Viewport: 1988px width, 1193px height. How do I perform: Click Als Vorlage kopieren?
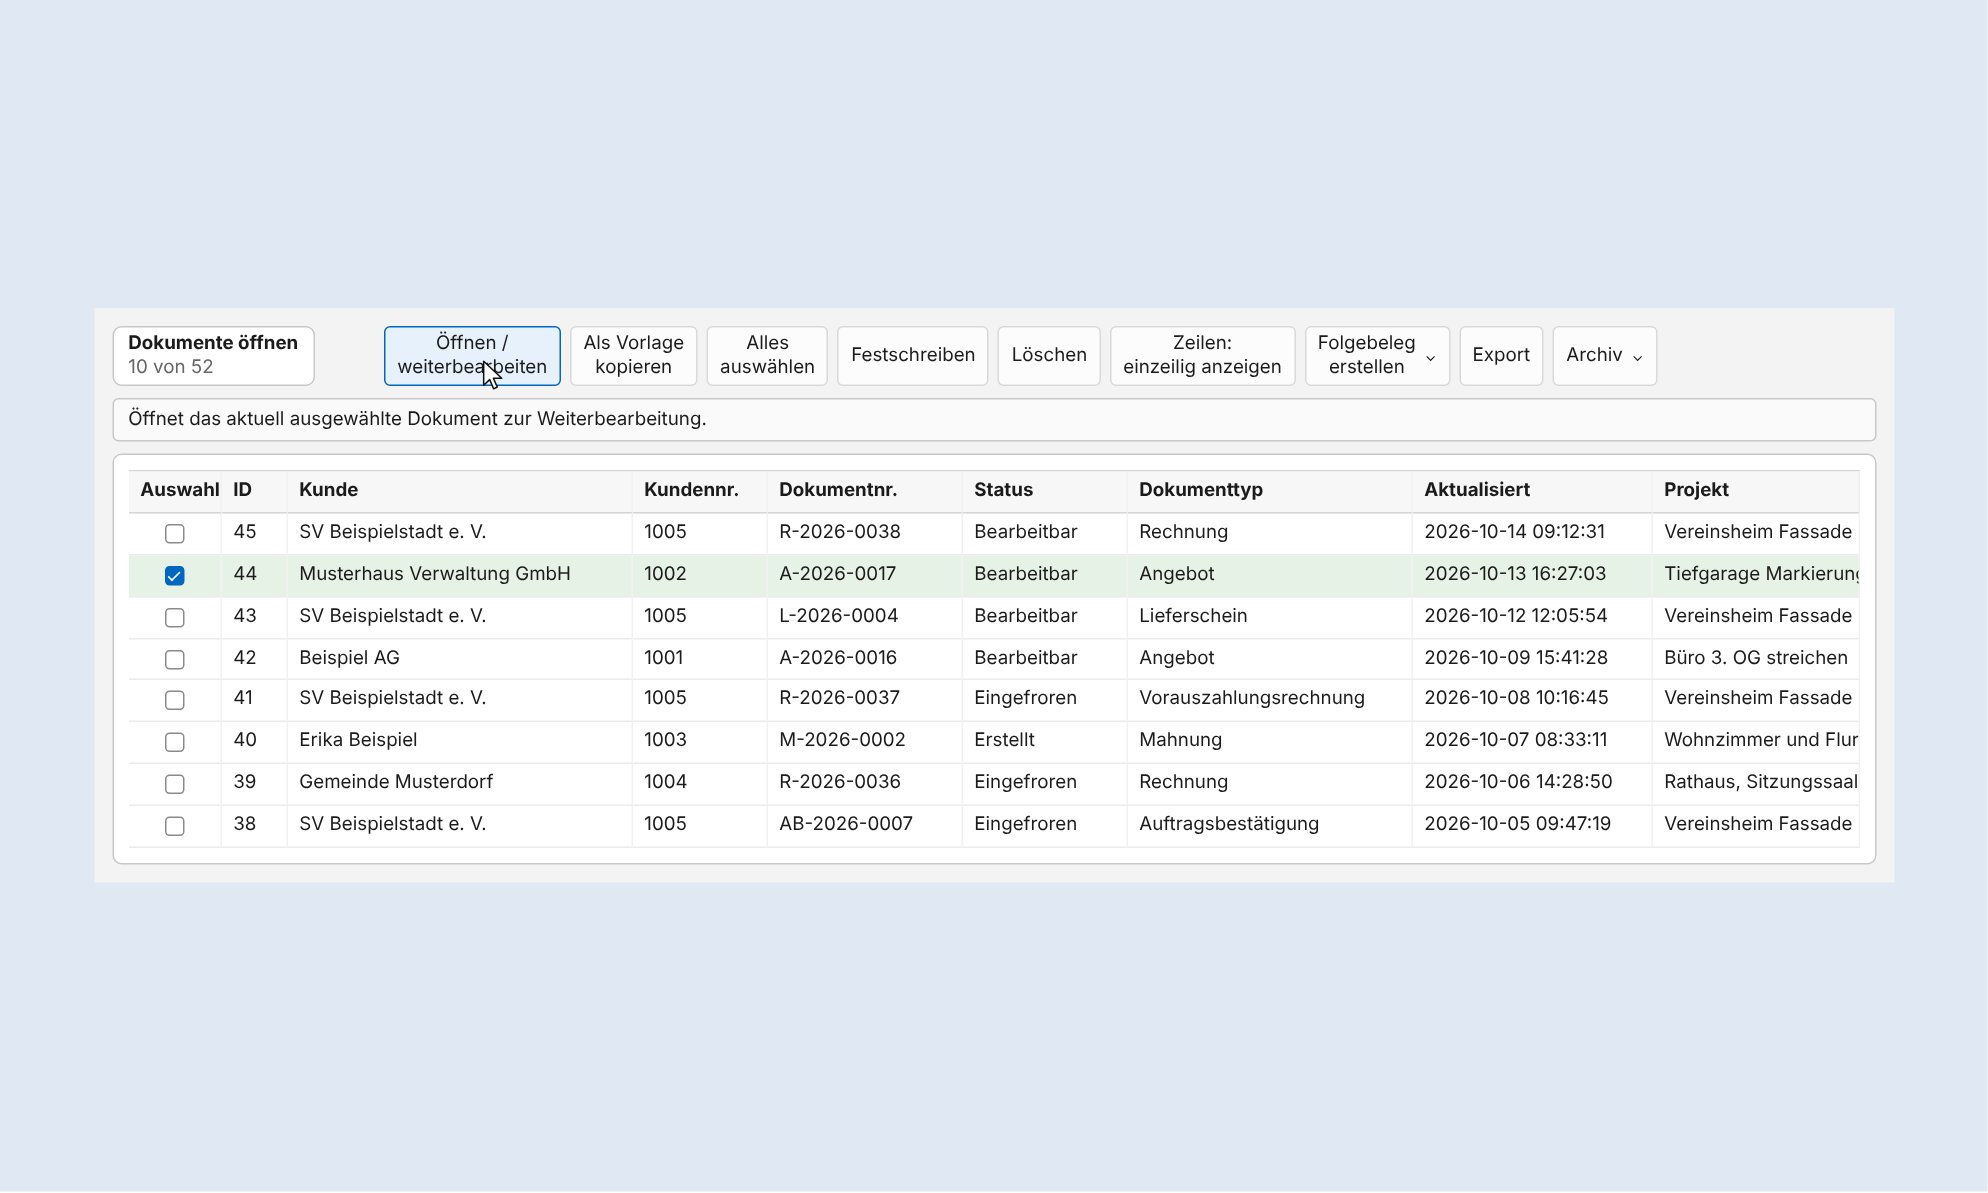click(x=633, y=355)
